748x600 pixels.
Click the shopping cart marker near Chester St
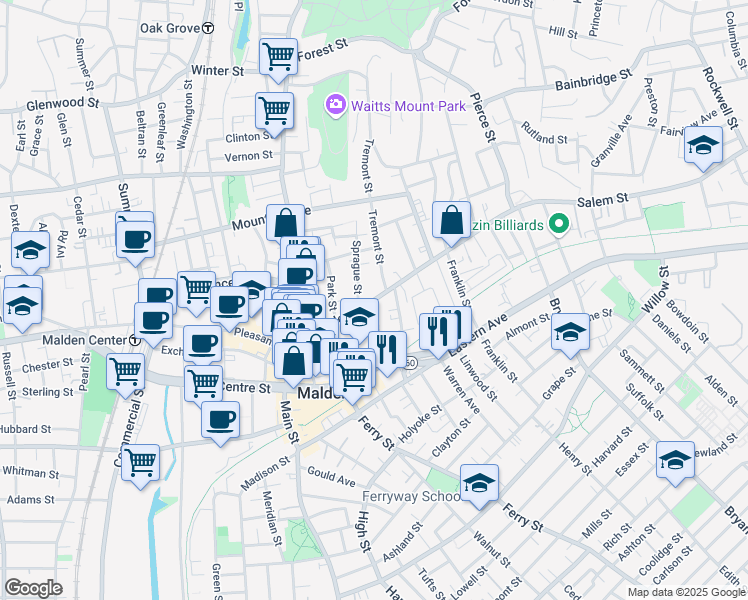click(126, 371)
